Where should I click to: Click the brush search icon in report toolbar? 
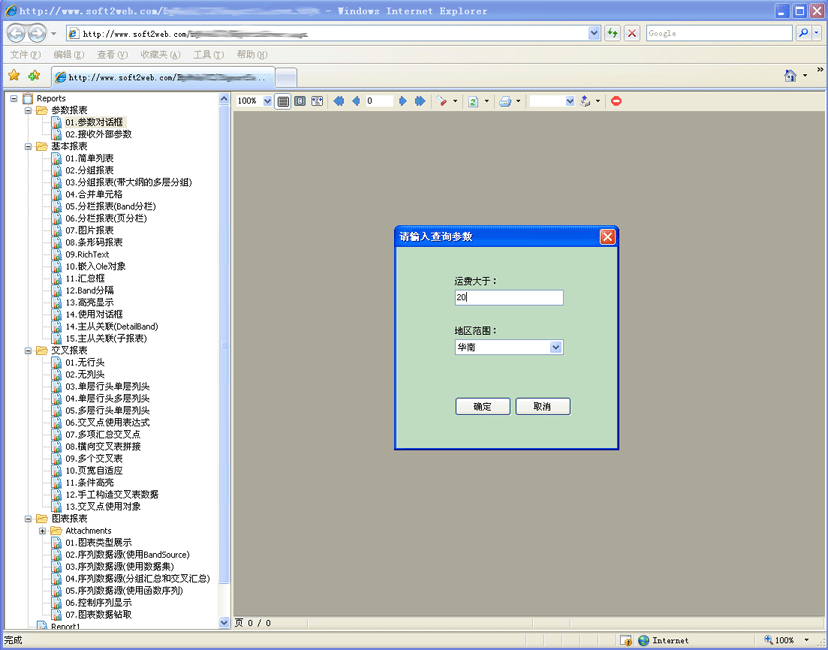click(x=441, y=101)
